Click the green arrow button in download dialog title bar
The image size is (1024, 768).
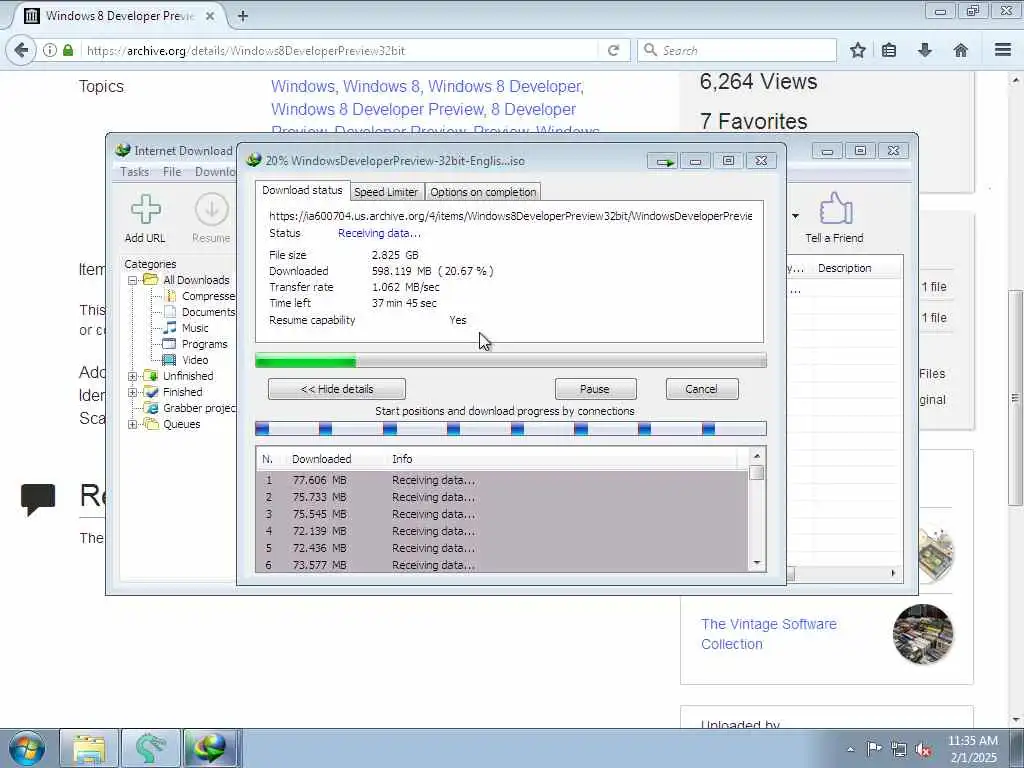[x=664, y=161]
